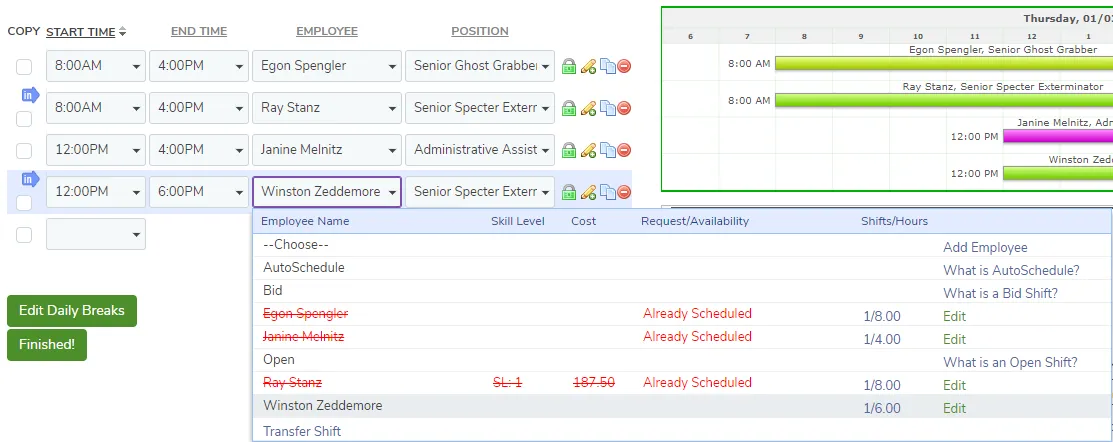This screenshot has width=1113, height=442.
Task: Click Edit link in the Egon Spengler list row
Action: (x=955, y=316)
